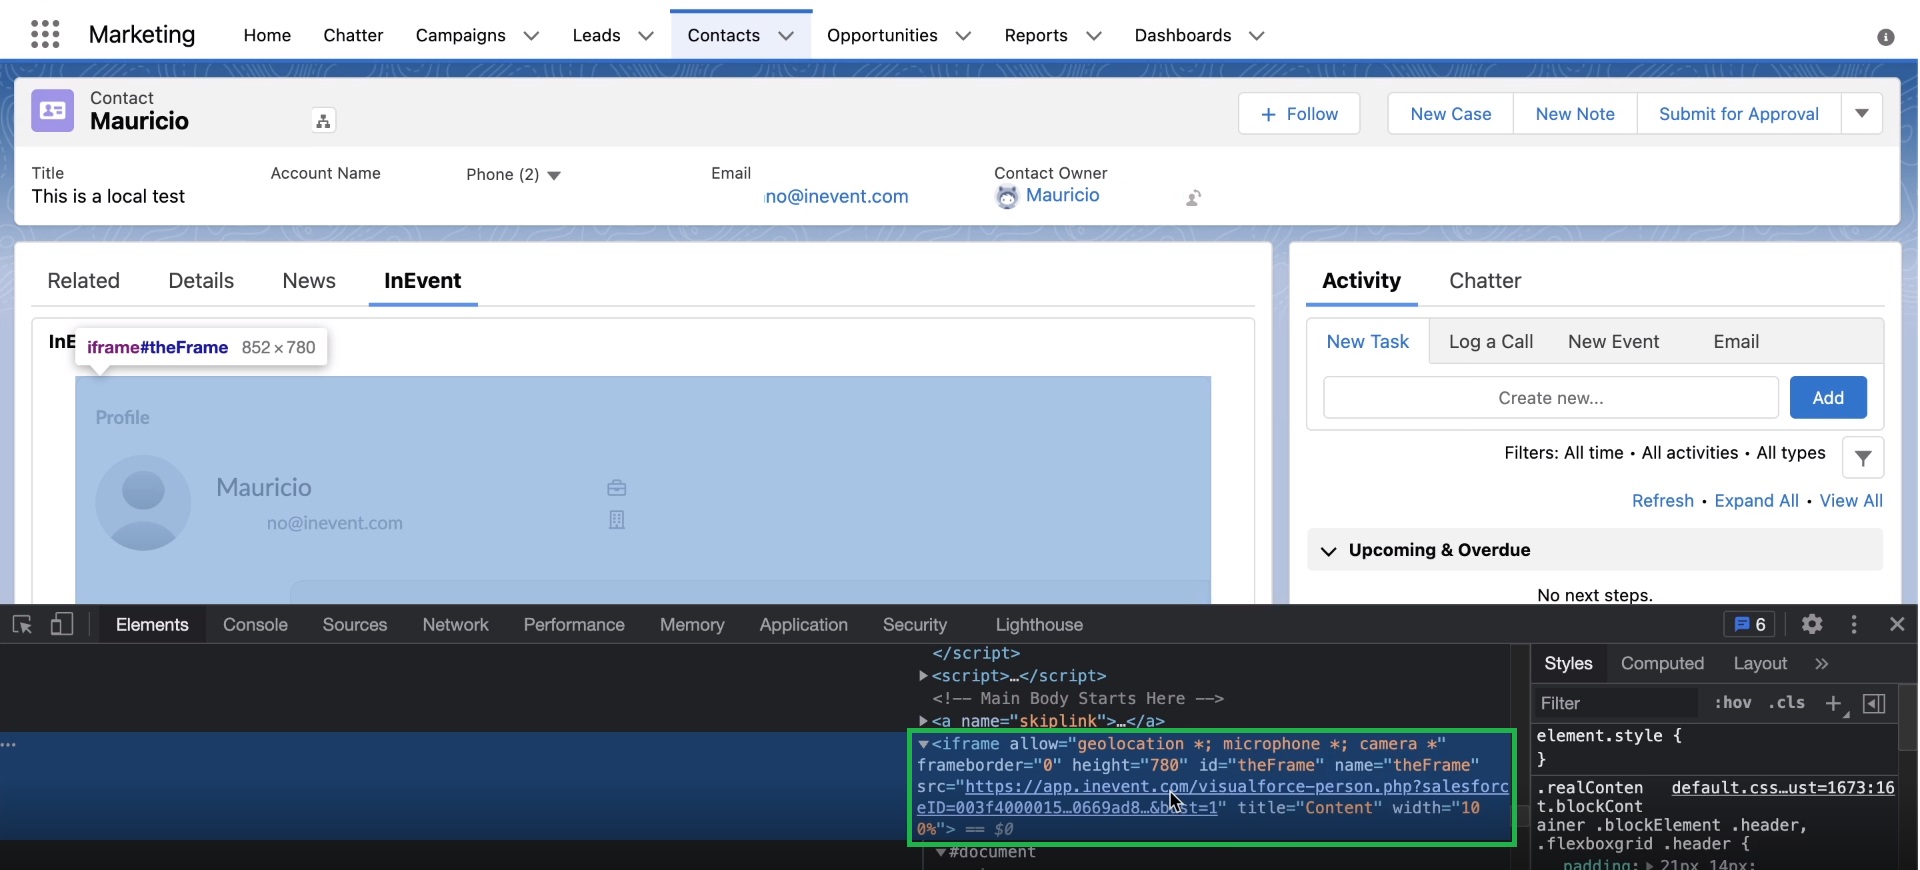Open the more actions dropdown beside Submit for Approval

coord(1862,114)
